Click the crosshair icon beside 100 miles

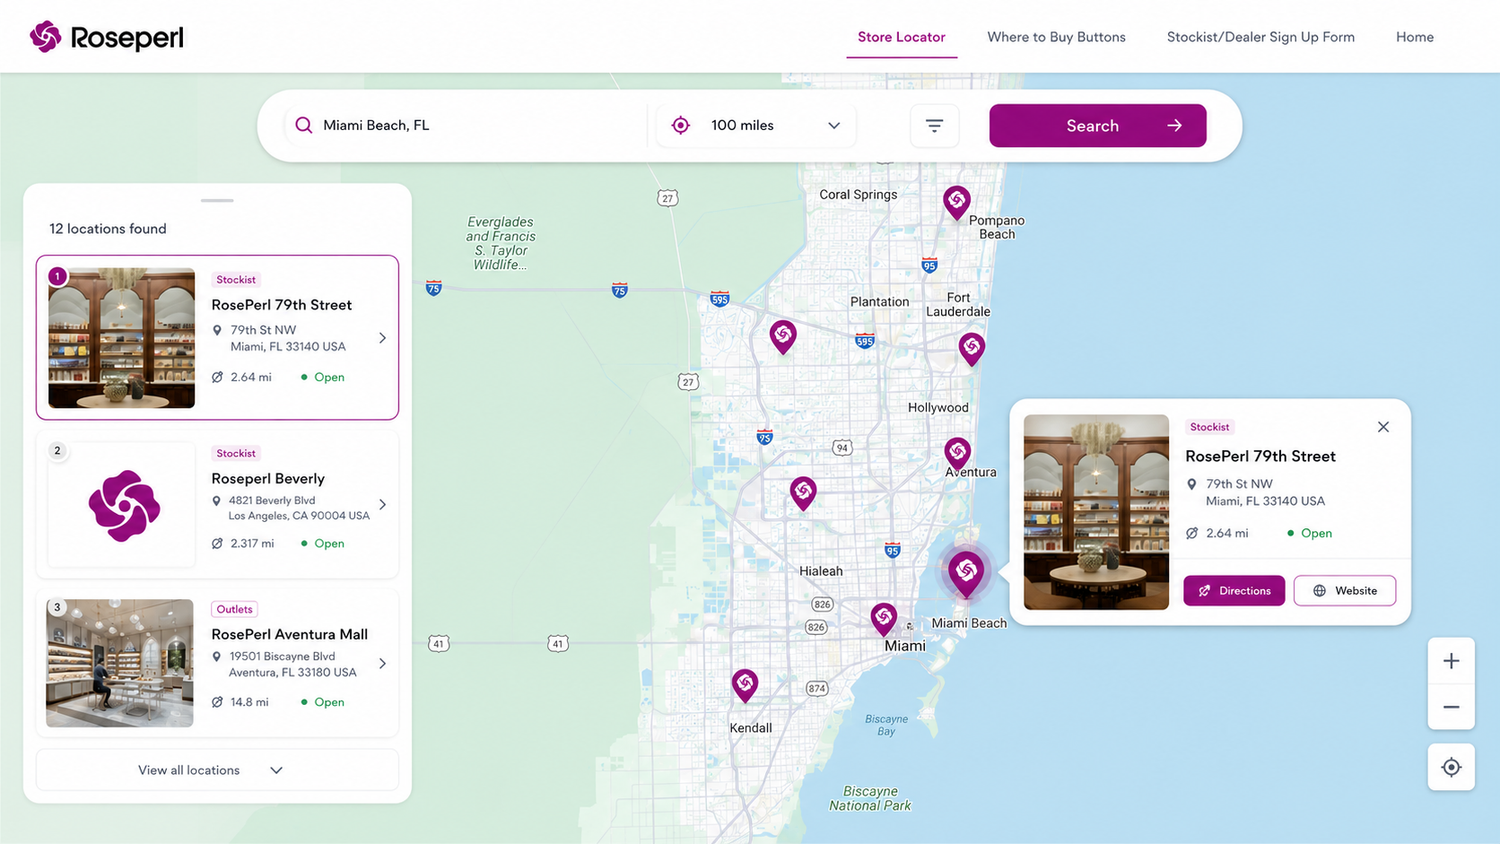point(681,125)
